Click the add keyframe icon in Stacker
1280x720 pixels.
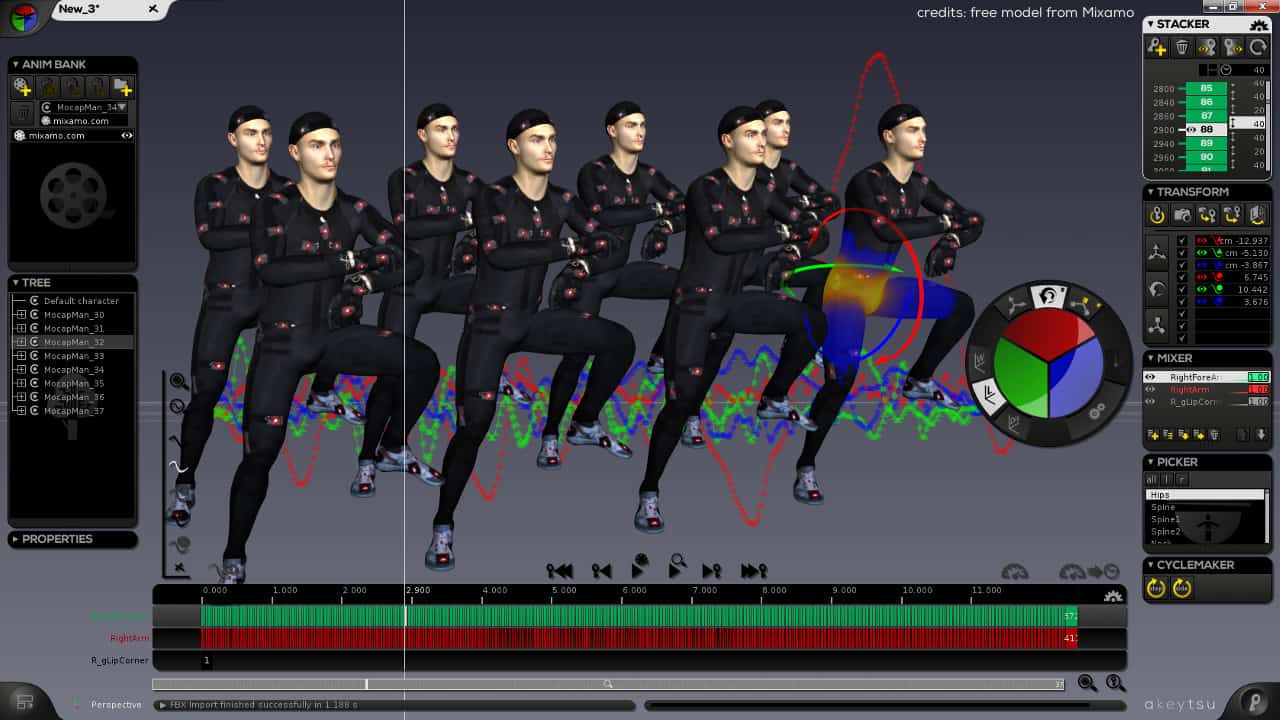click(x=1157, y=47)
